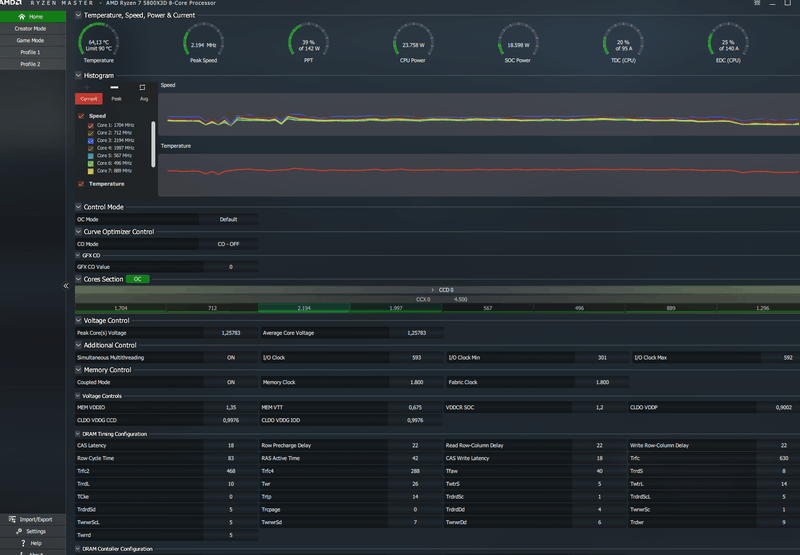Click the CO Mode CO - OFF value
800x555 pixels.
(x=229, y=244)
